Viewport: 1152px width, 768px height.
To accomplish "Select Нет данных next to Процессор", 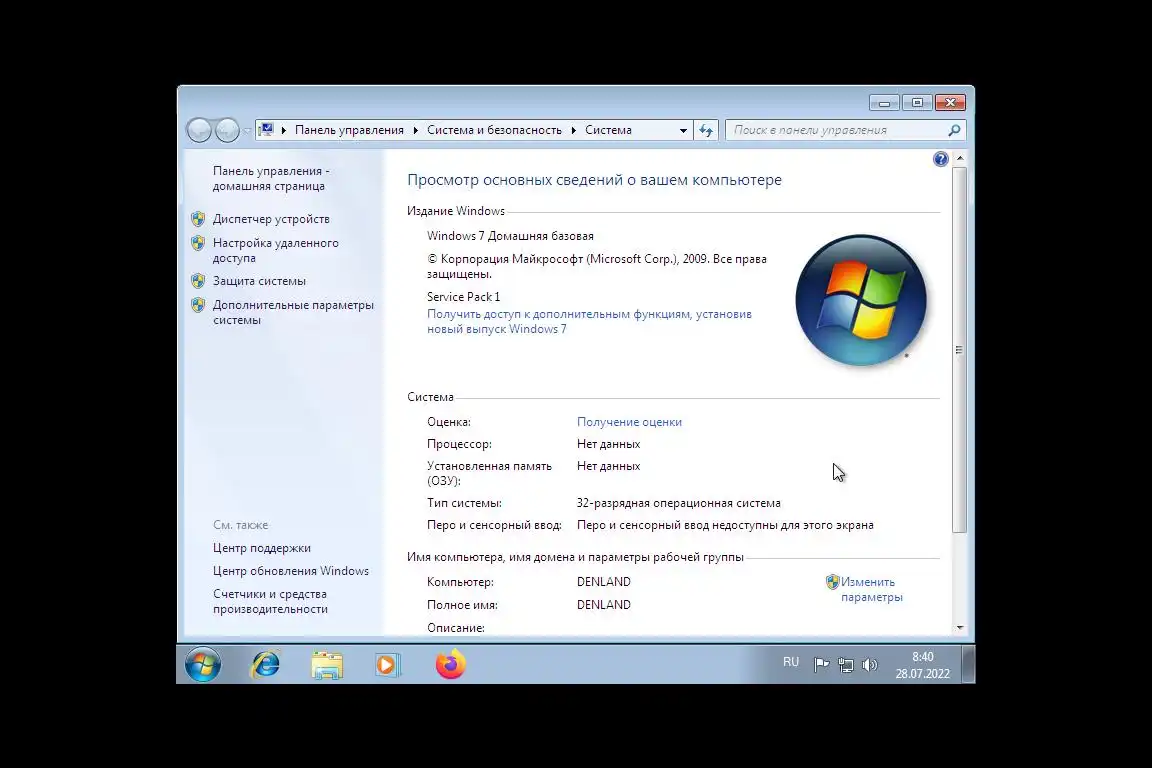I will [608, 444].
